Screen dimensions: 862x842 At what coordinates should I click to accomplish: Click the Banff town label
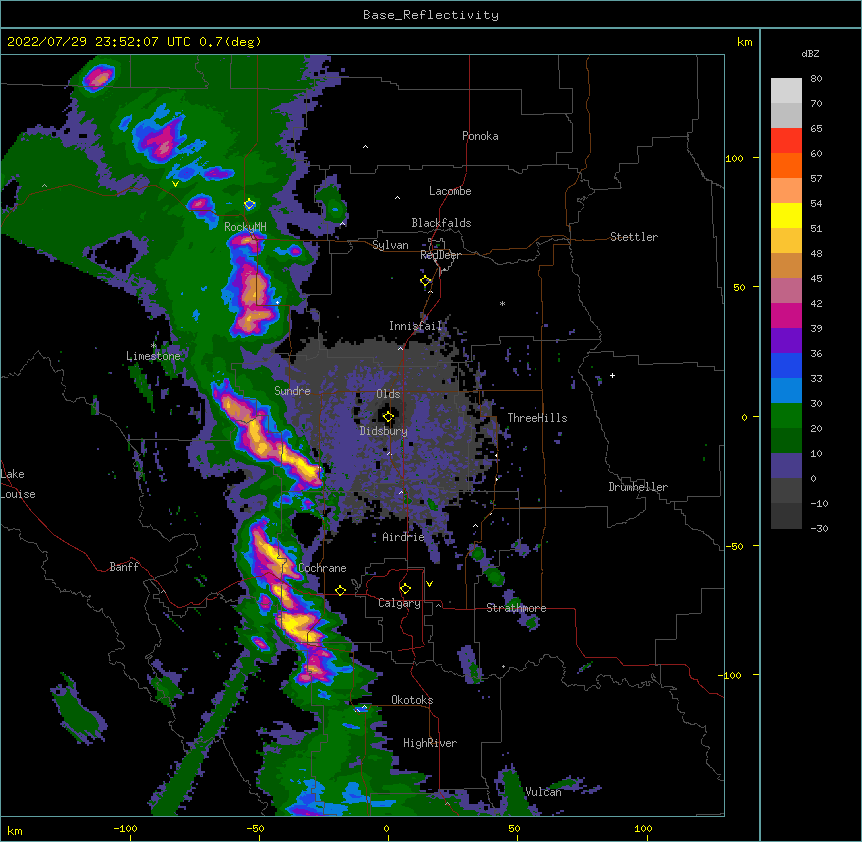124,567
